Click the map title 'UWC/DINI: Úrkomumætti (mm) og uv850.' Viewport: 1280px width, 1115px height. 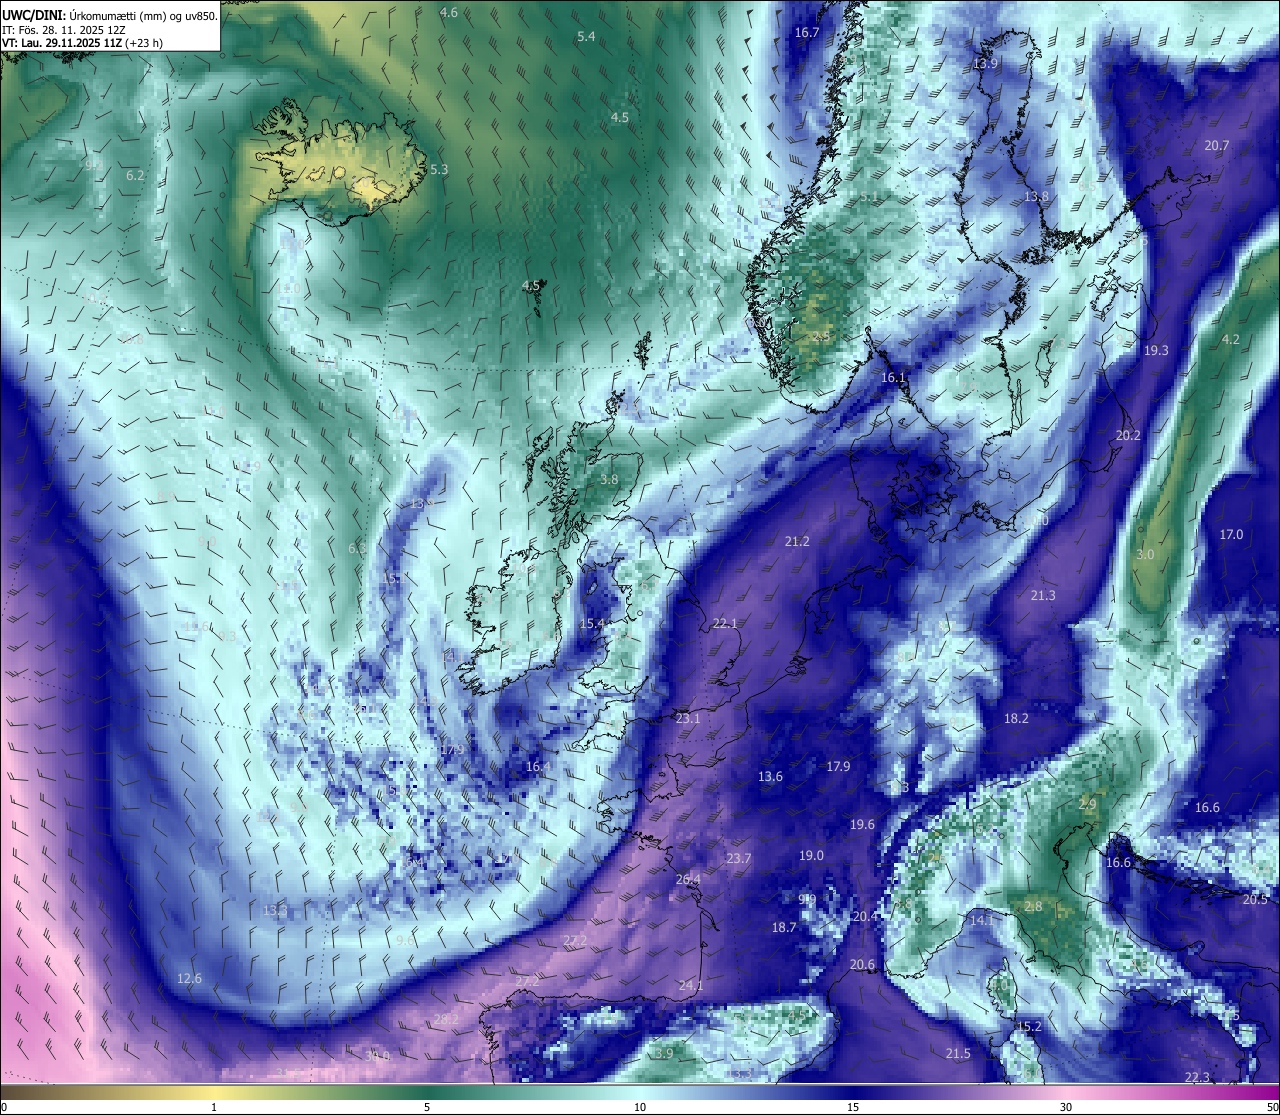pos(109,15)
